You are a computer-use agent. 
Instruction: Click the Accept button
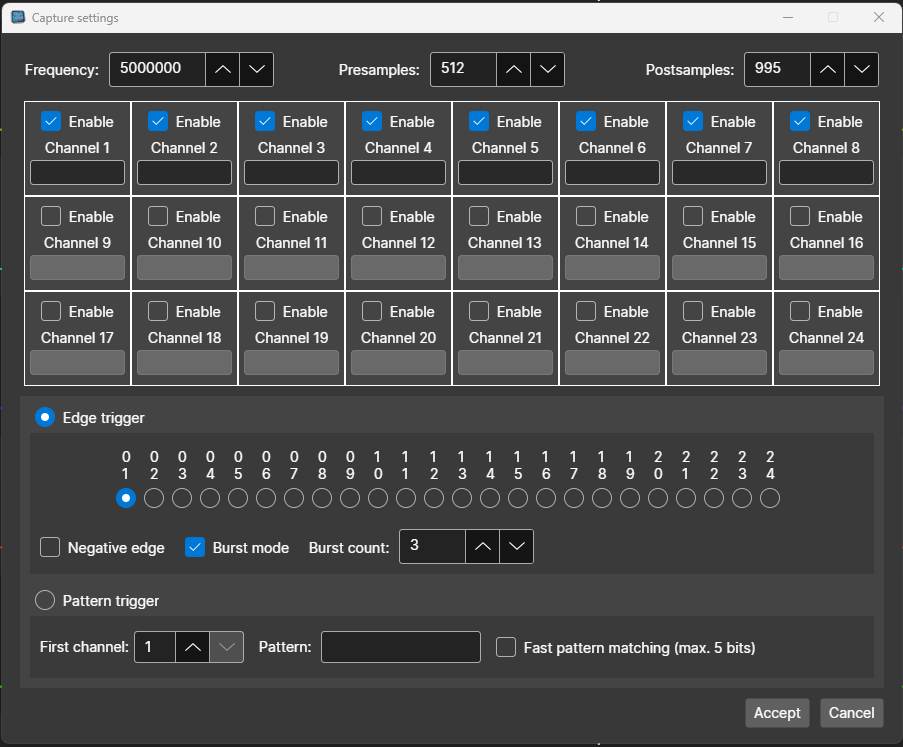777,713
